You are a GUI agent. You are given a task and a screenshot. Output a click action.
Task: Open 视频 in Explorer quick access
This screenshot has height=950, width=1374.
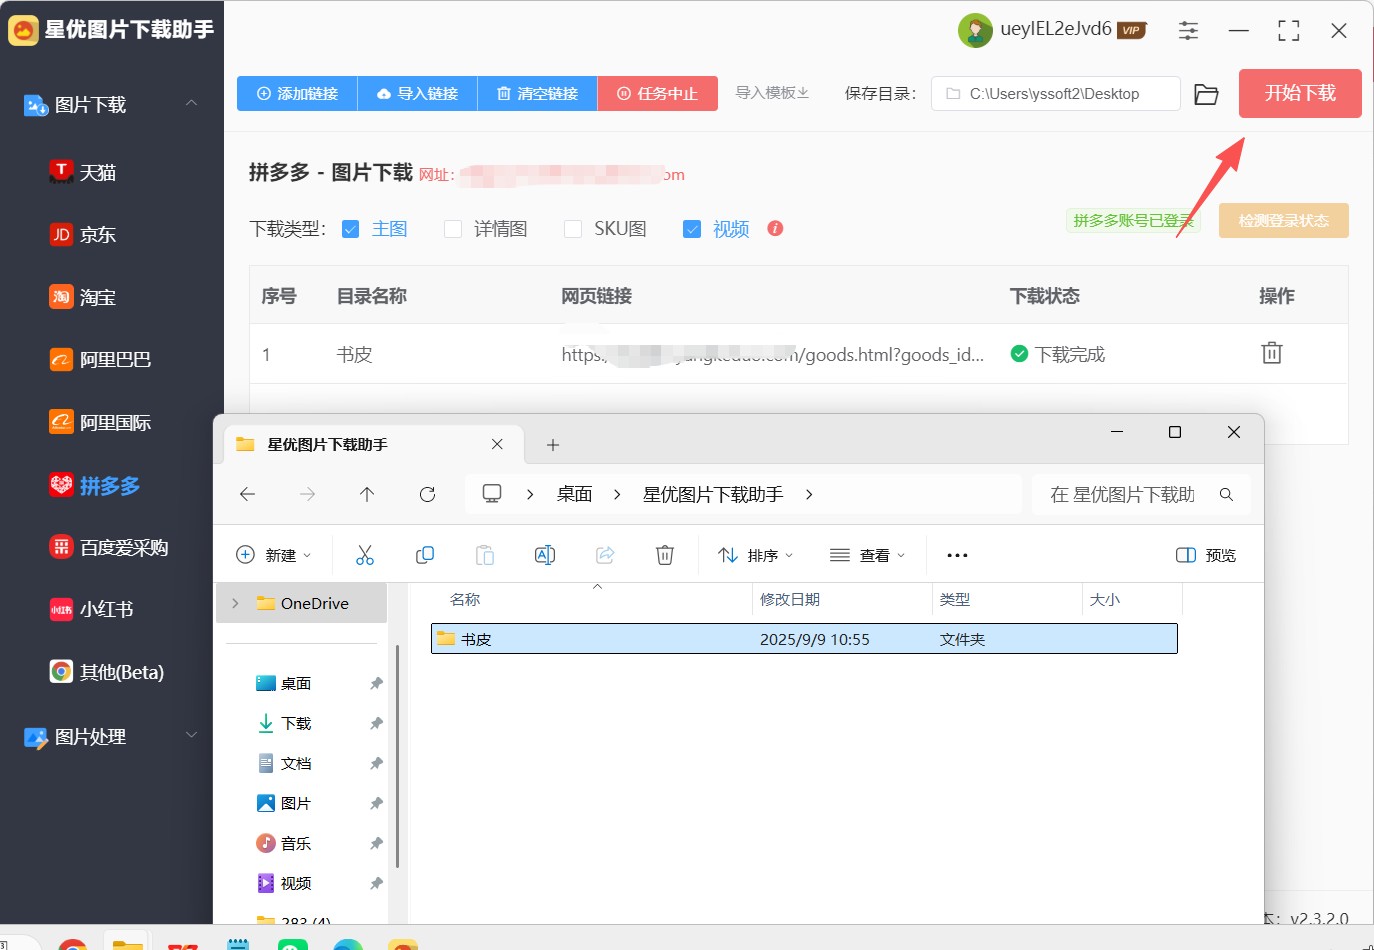click(296, 883)
